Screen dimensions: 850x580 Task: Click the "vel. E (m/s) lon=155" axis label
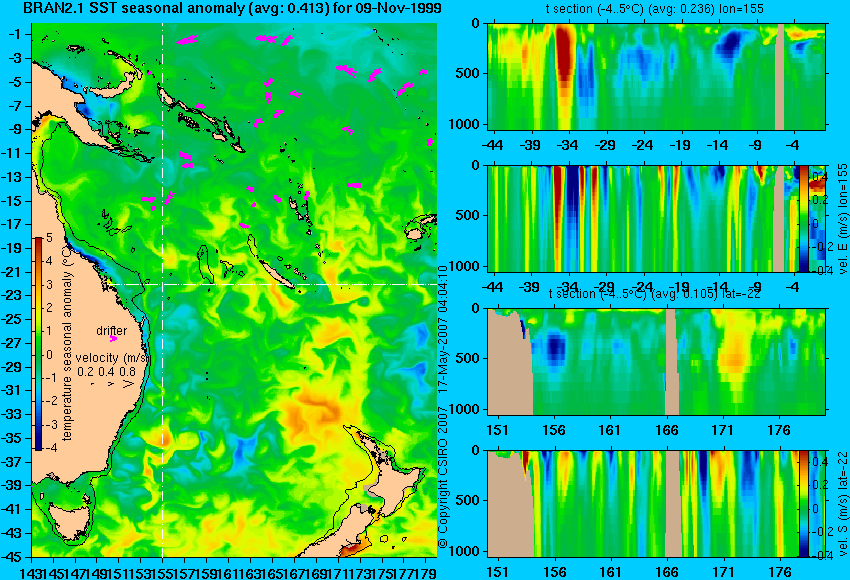[843, 218]
